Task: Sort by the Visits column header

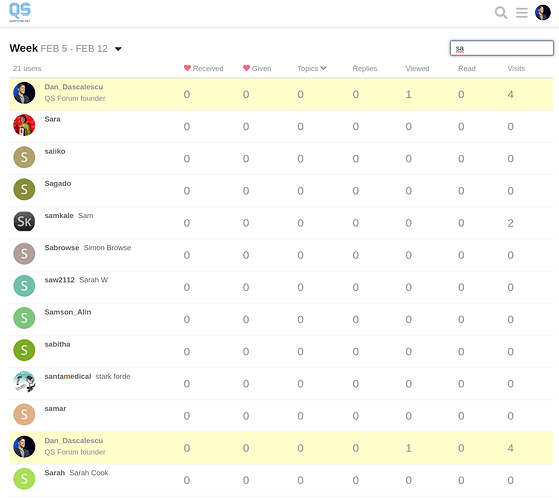Action: point(516,68)
